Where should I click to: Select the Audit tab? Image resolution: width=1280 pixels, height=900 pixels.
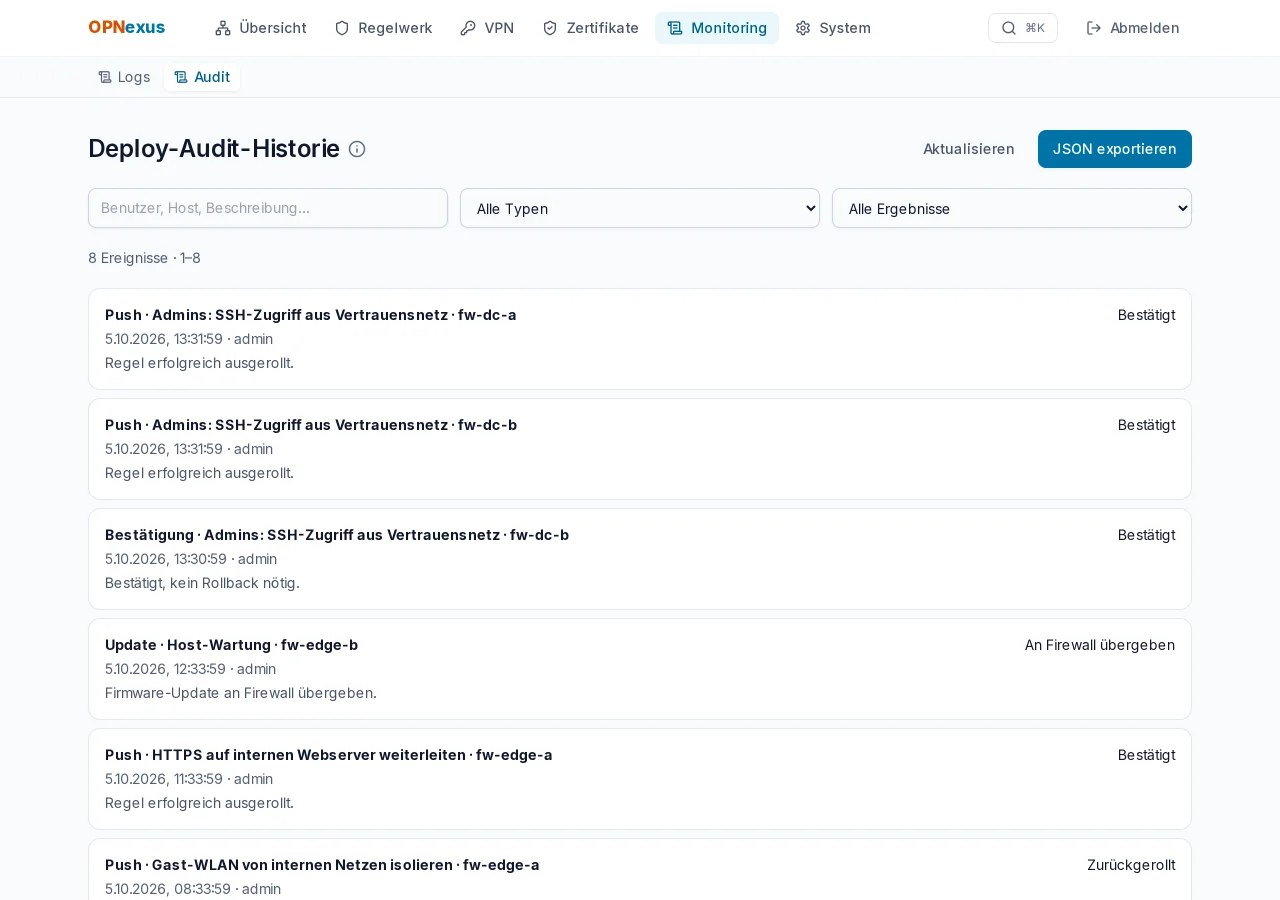pos(202,77)
